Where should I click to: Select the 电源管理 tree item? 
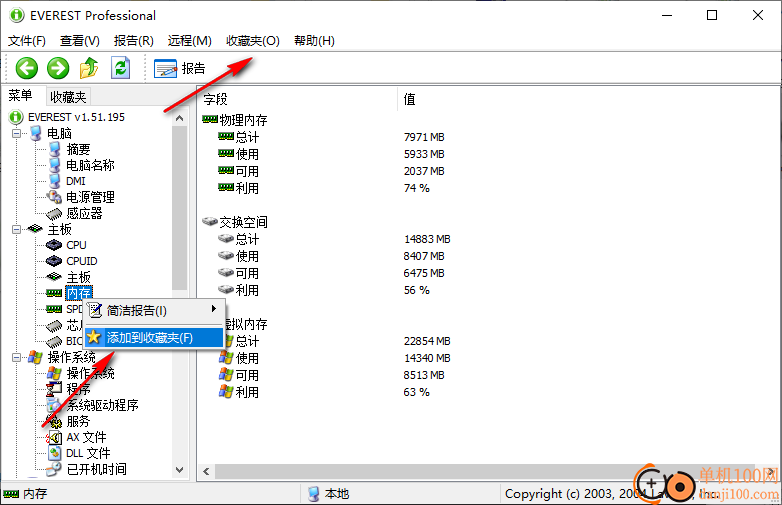click(x=90, y=197)
